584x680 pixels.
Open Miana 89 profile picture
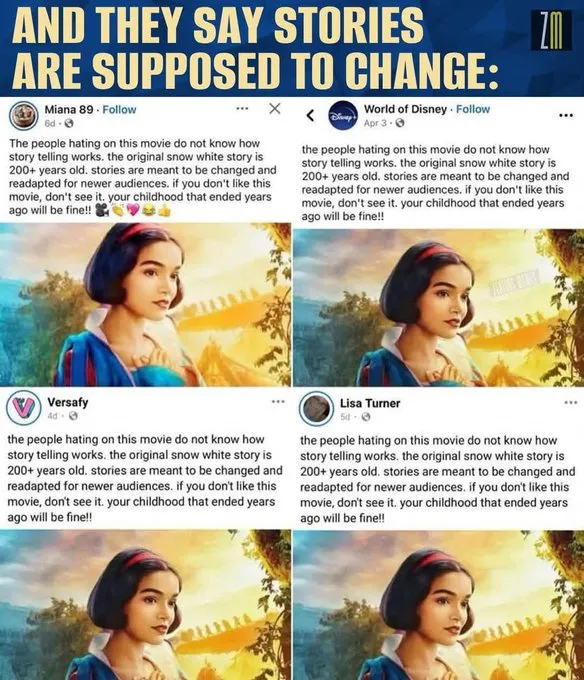[23, 115]
